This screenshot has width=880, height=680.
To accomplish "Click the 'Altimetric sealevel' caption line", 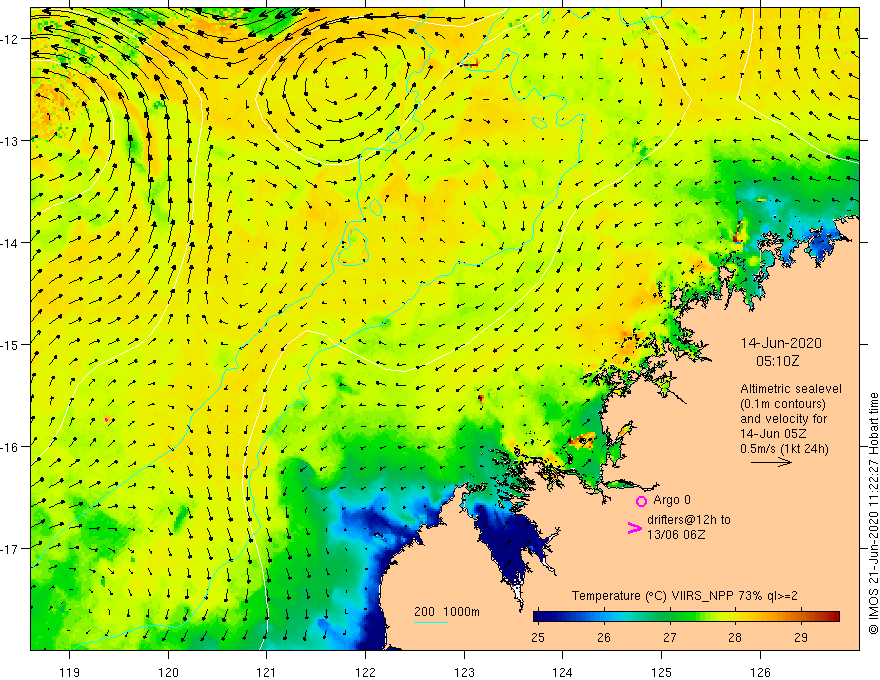I will click(x=791, y=389).
